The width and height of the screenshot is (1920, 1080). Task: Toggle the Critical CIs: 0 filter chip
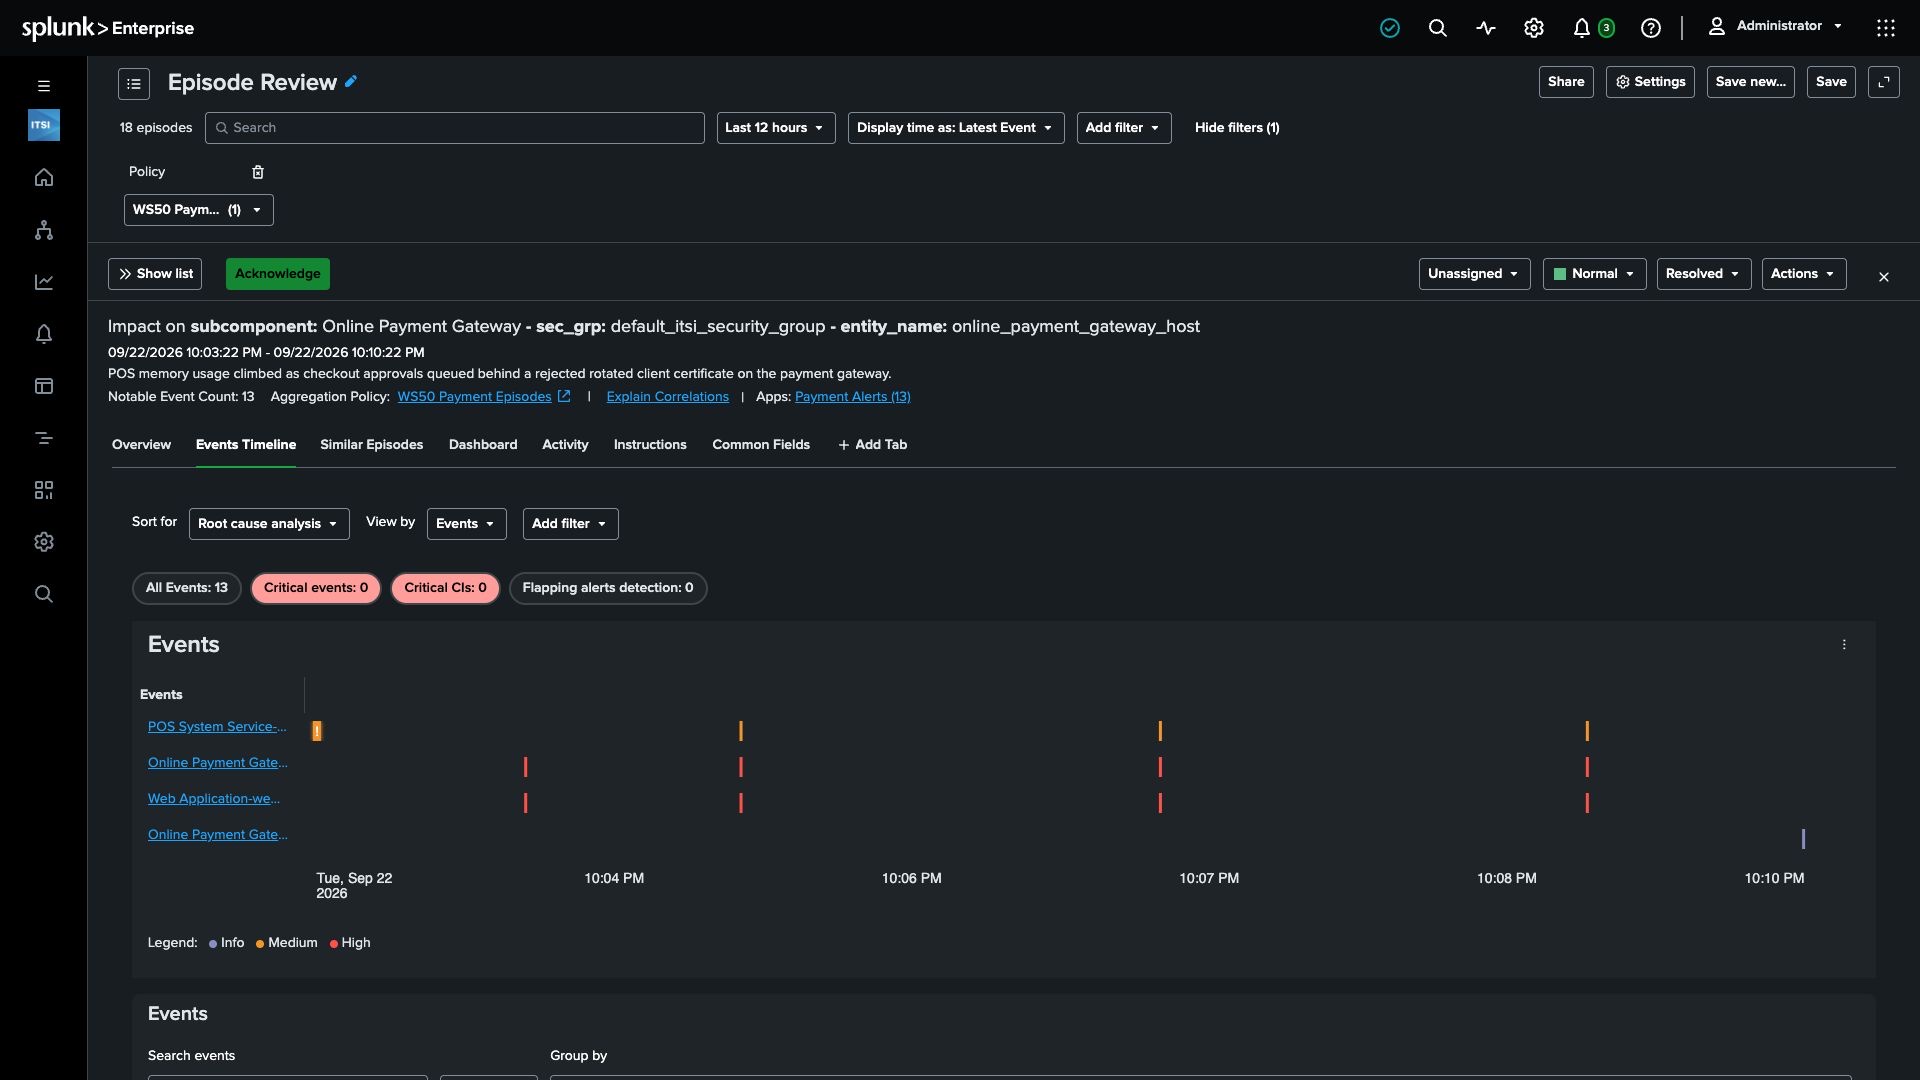click(x=445, y=588)
